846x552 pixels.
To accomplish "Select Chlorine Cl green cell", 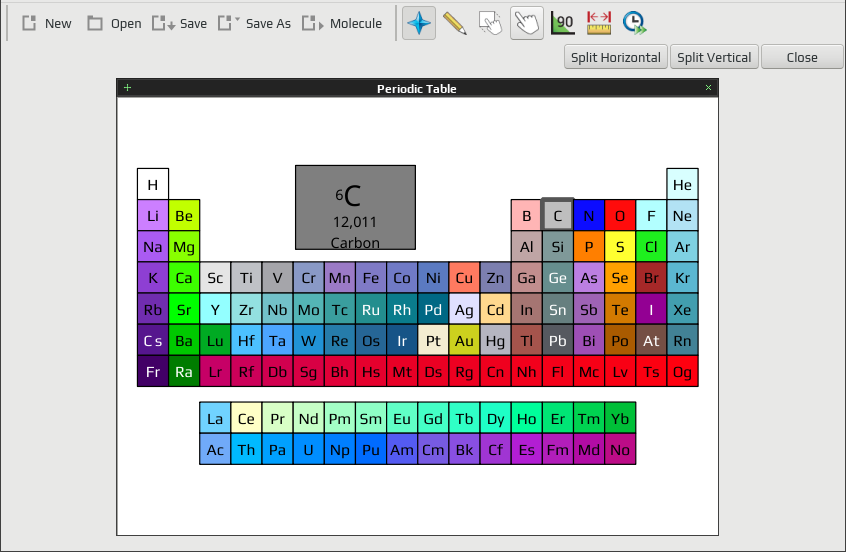I will 651,247.
